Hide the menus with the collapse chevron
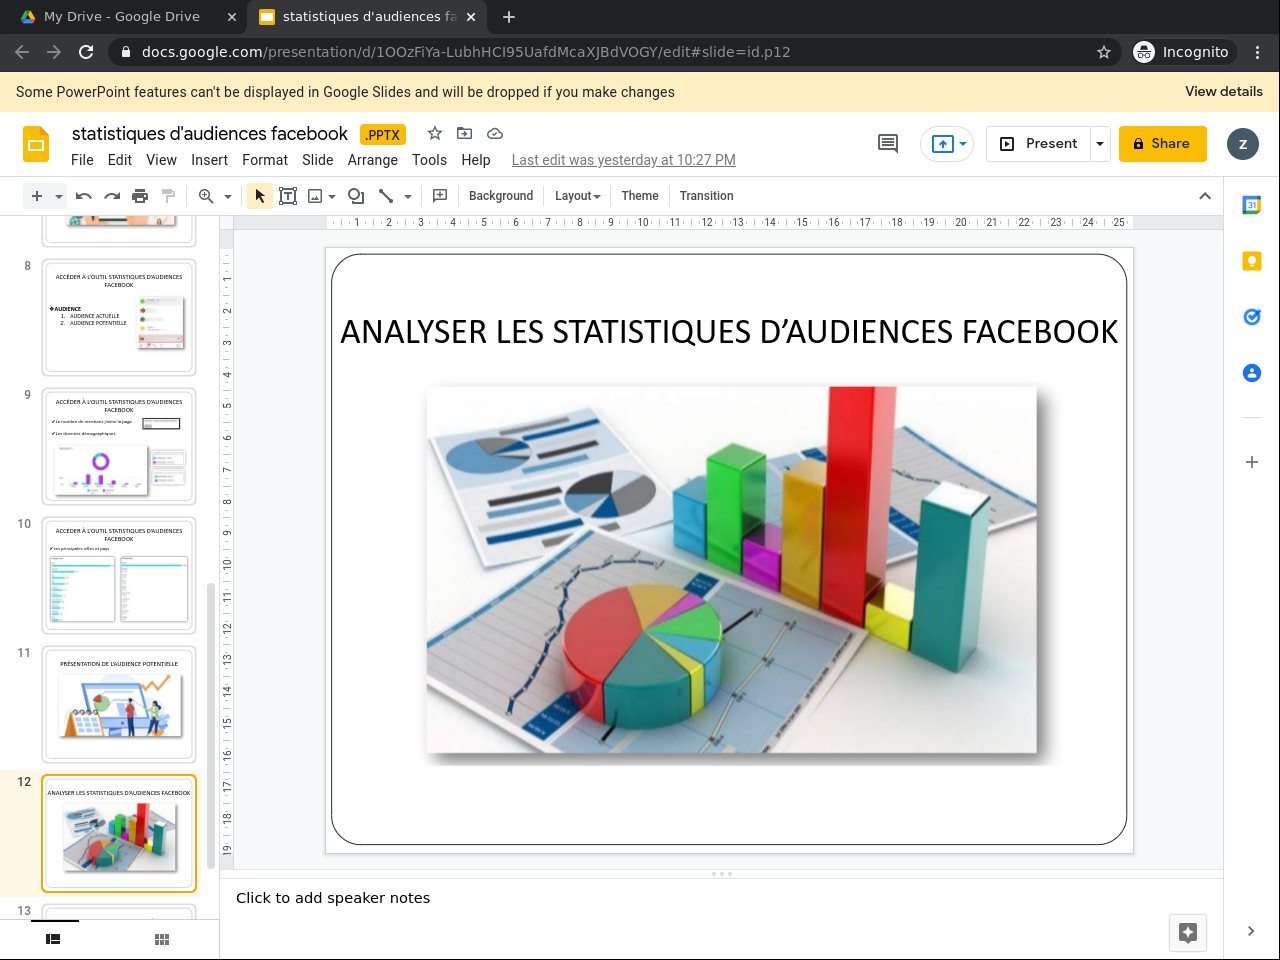Image resolution: width=1280 pixels, height=960 pixels. (x=1205, y=196)
